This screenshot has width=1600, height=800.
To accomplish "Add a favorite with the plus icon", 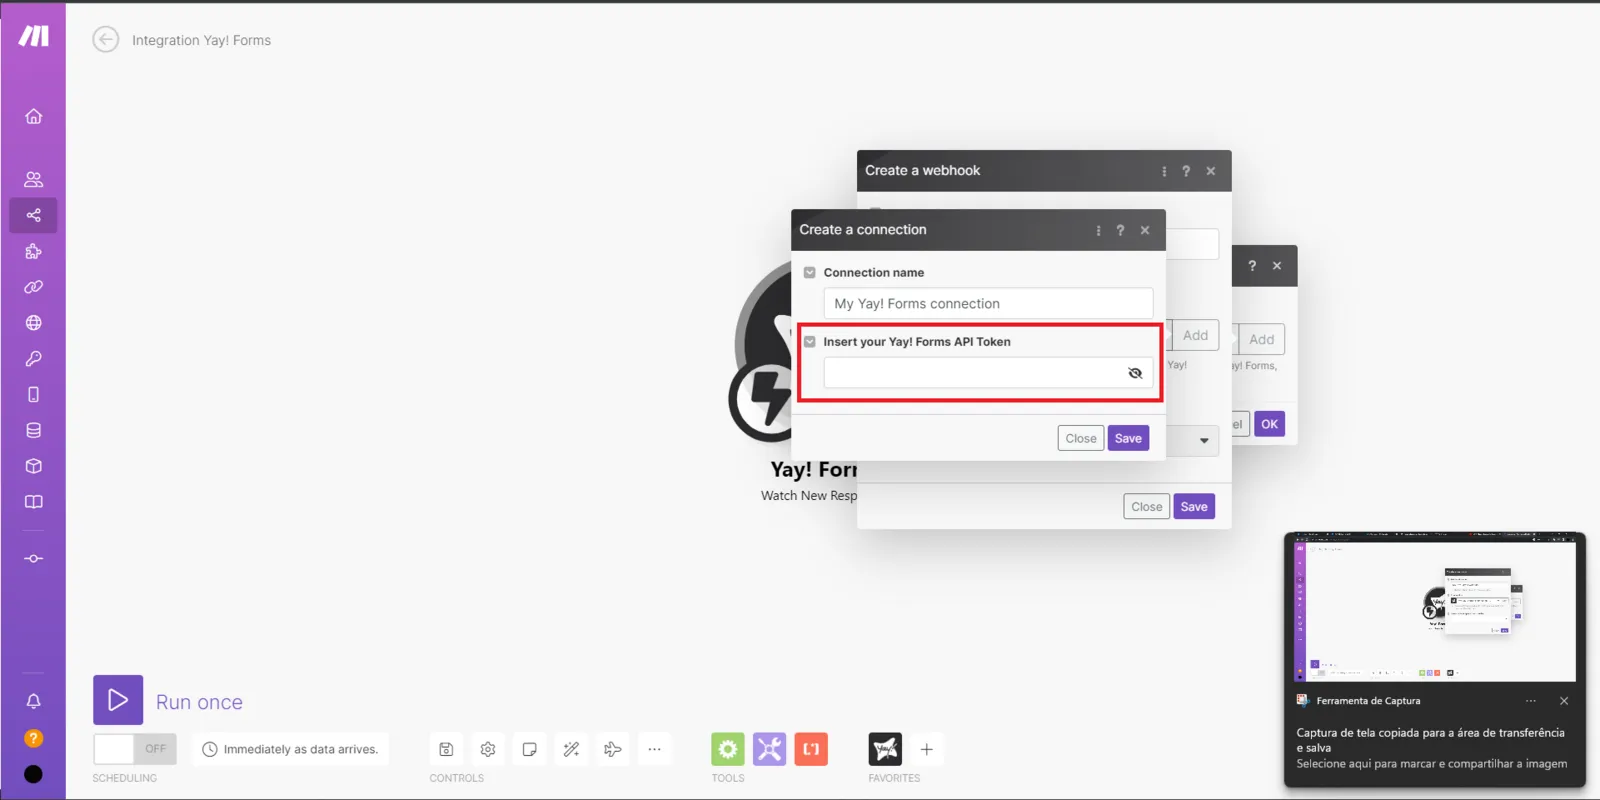I will 927,749.
